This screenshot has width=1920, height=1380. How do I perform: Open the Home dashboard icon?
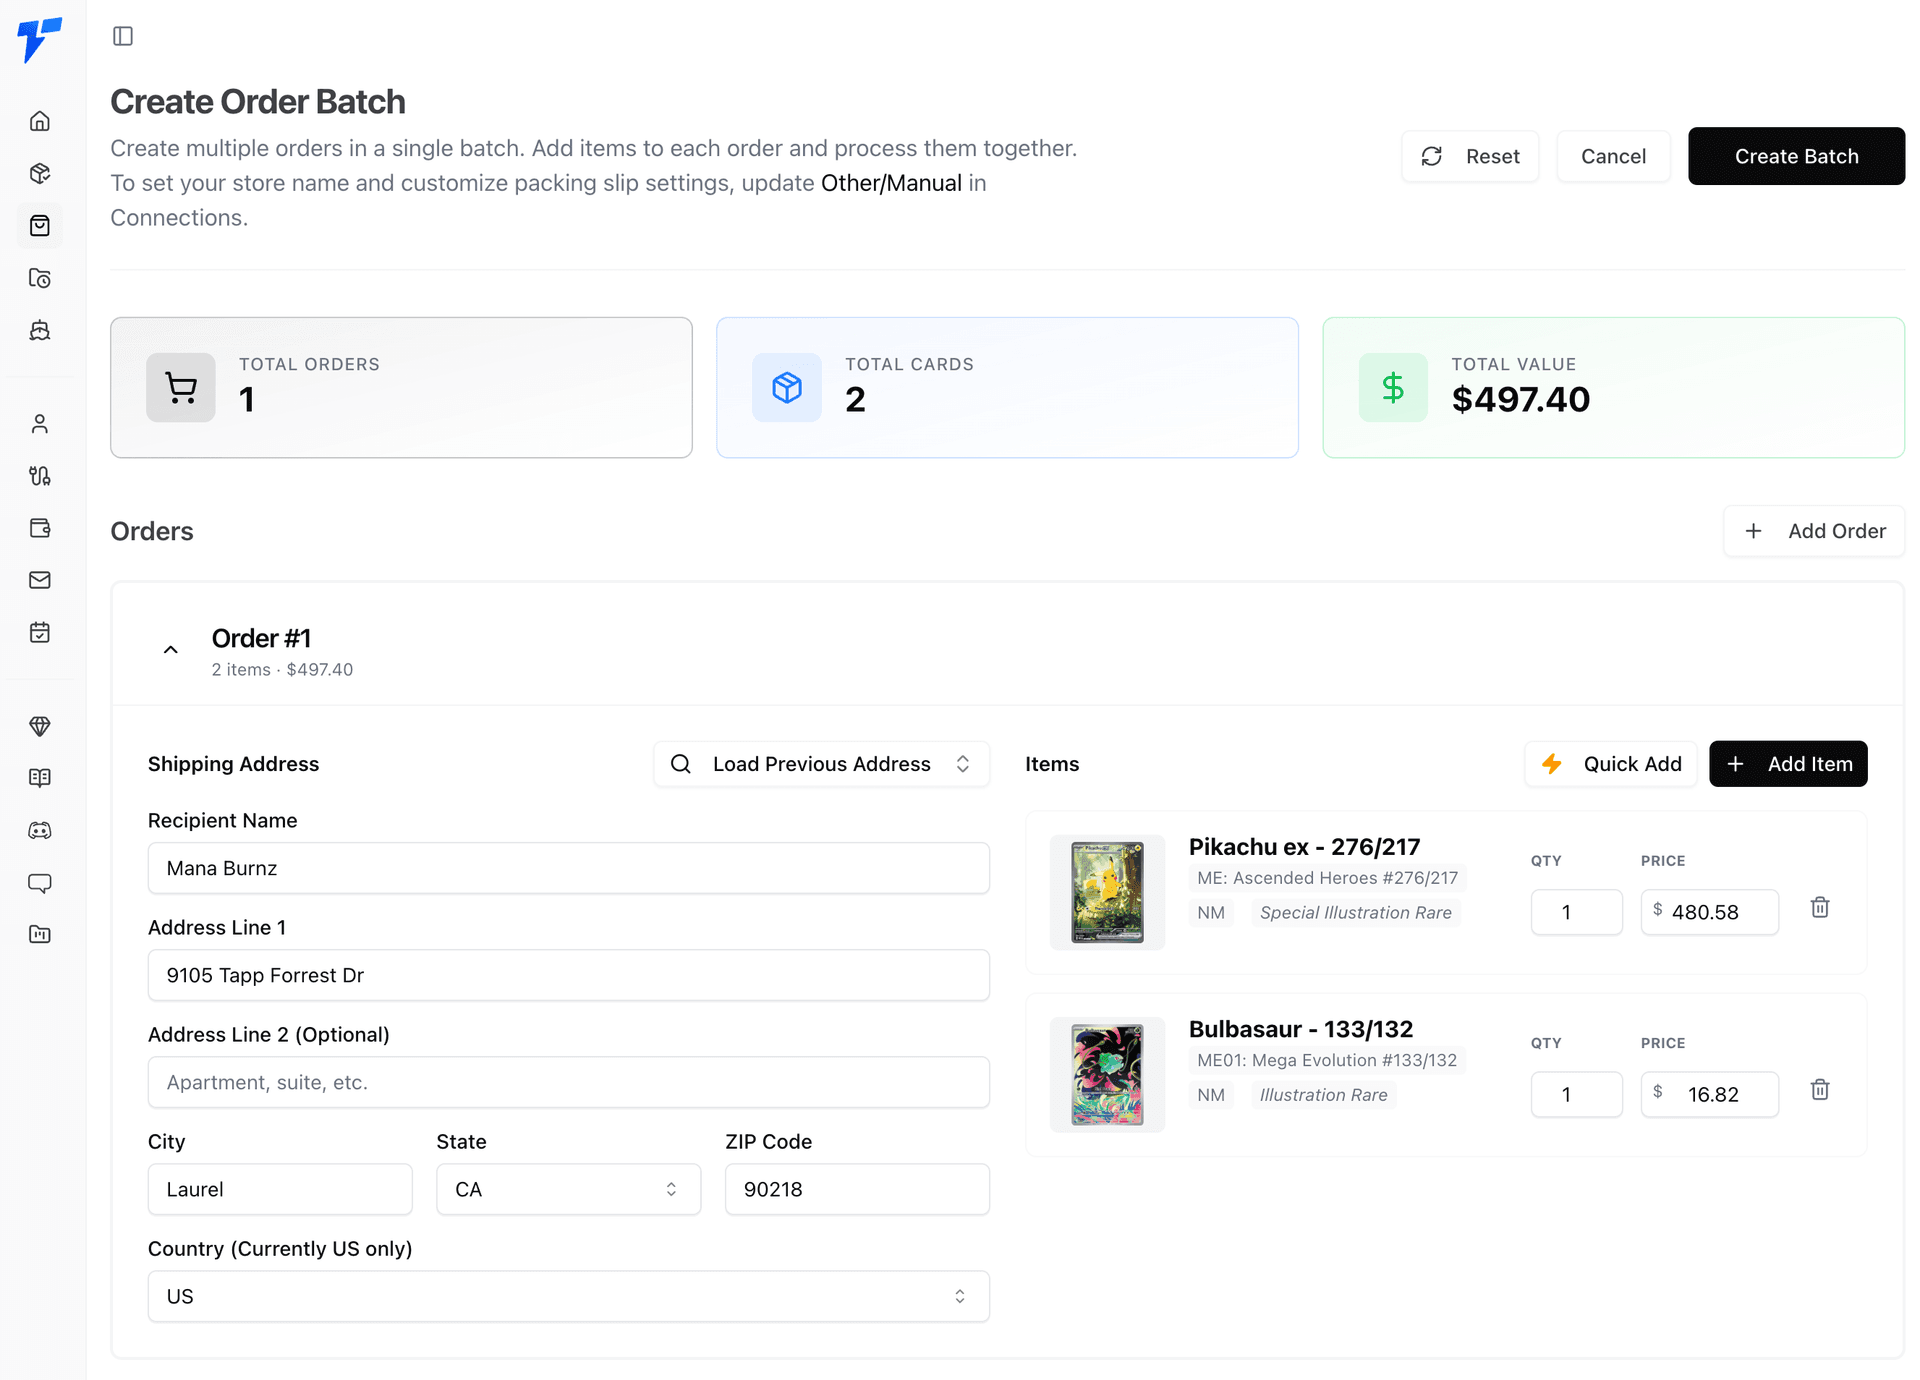[x=40, y=120]
